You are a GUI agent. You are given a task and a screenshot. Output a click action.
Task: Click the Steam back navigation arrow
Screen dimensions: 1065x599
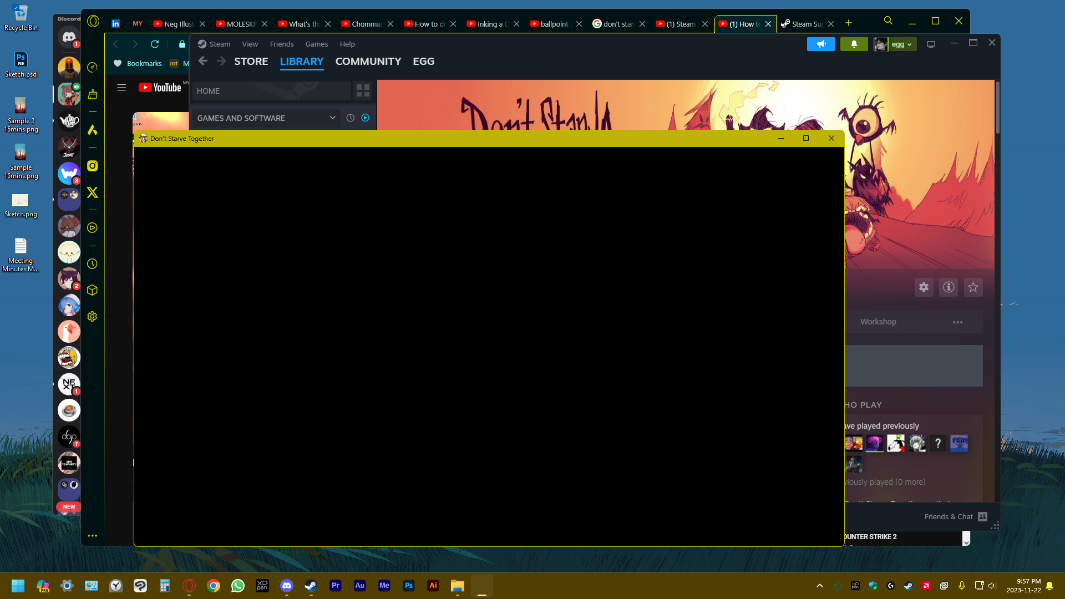click(203, 62)
